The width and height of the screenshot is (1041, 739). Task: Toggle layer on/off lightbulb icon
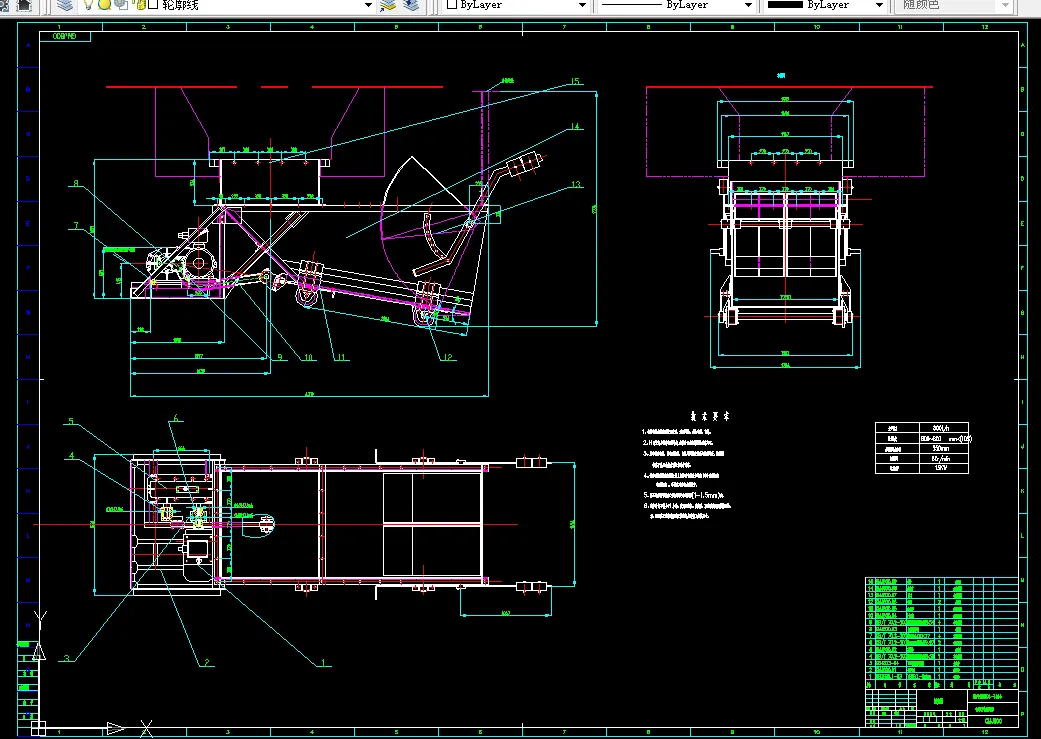point(88,5)
